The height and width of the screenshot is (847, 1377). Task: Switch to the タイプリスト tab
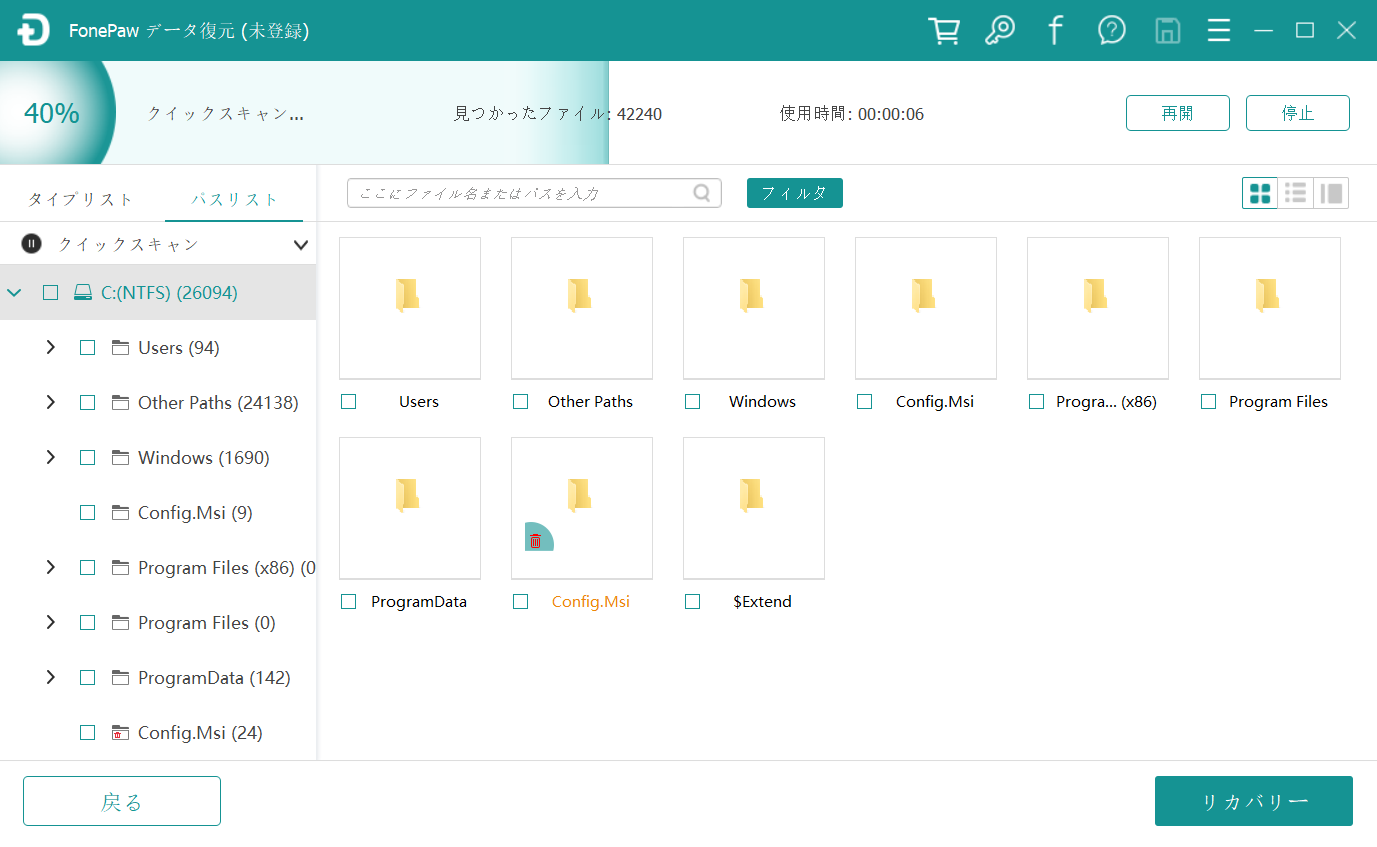[x=80, y=199]
